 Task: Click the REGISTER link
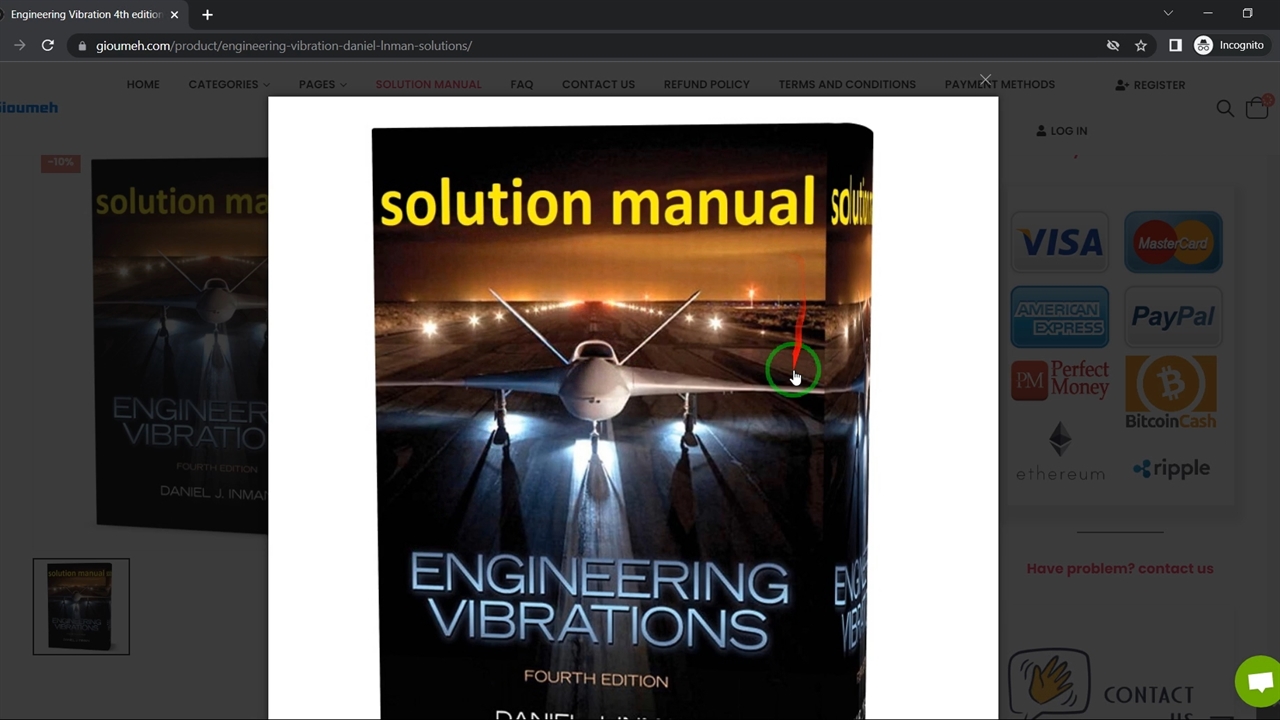click(1150, 85)
